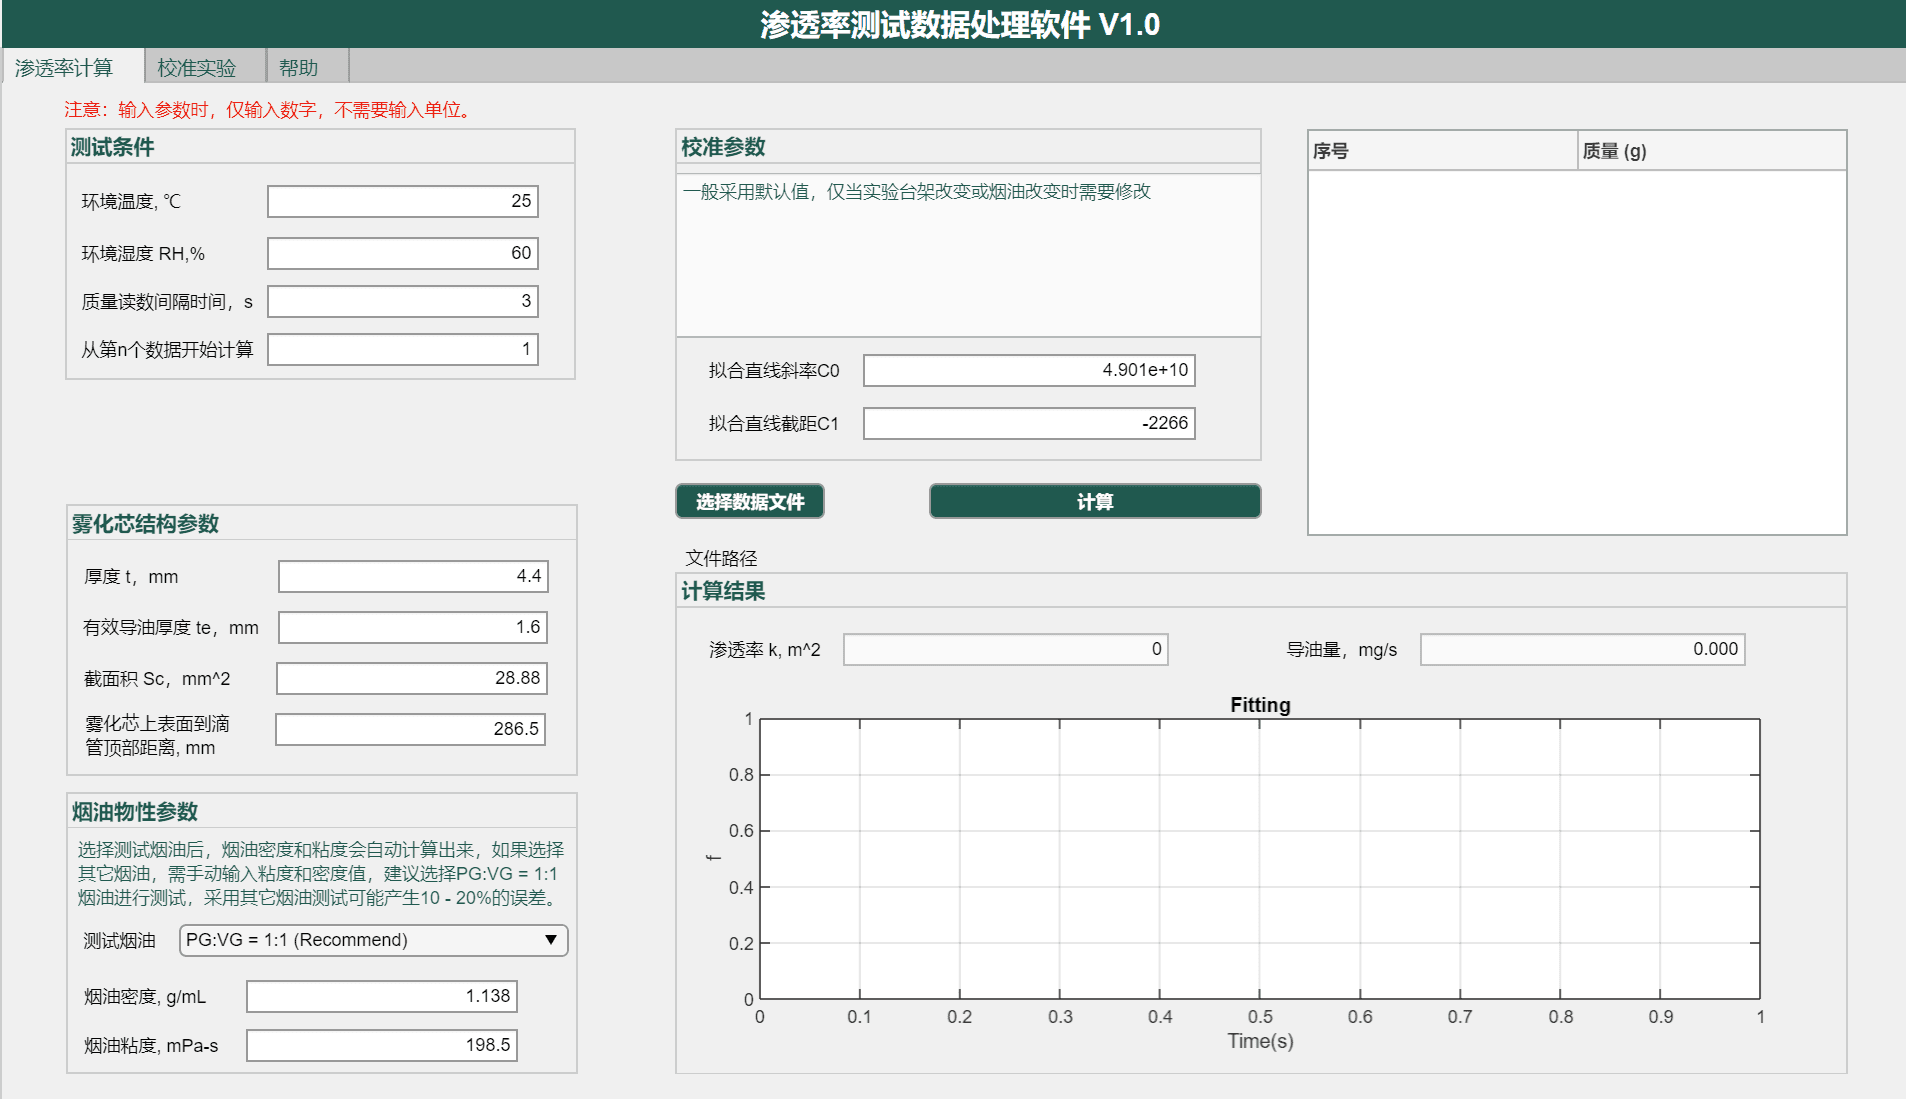Click the 渗透率 k result field
The width and height of the screenshot is (1906, 1099).
point(1006,649)
